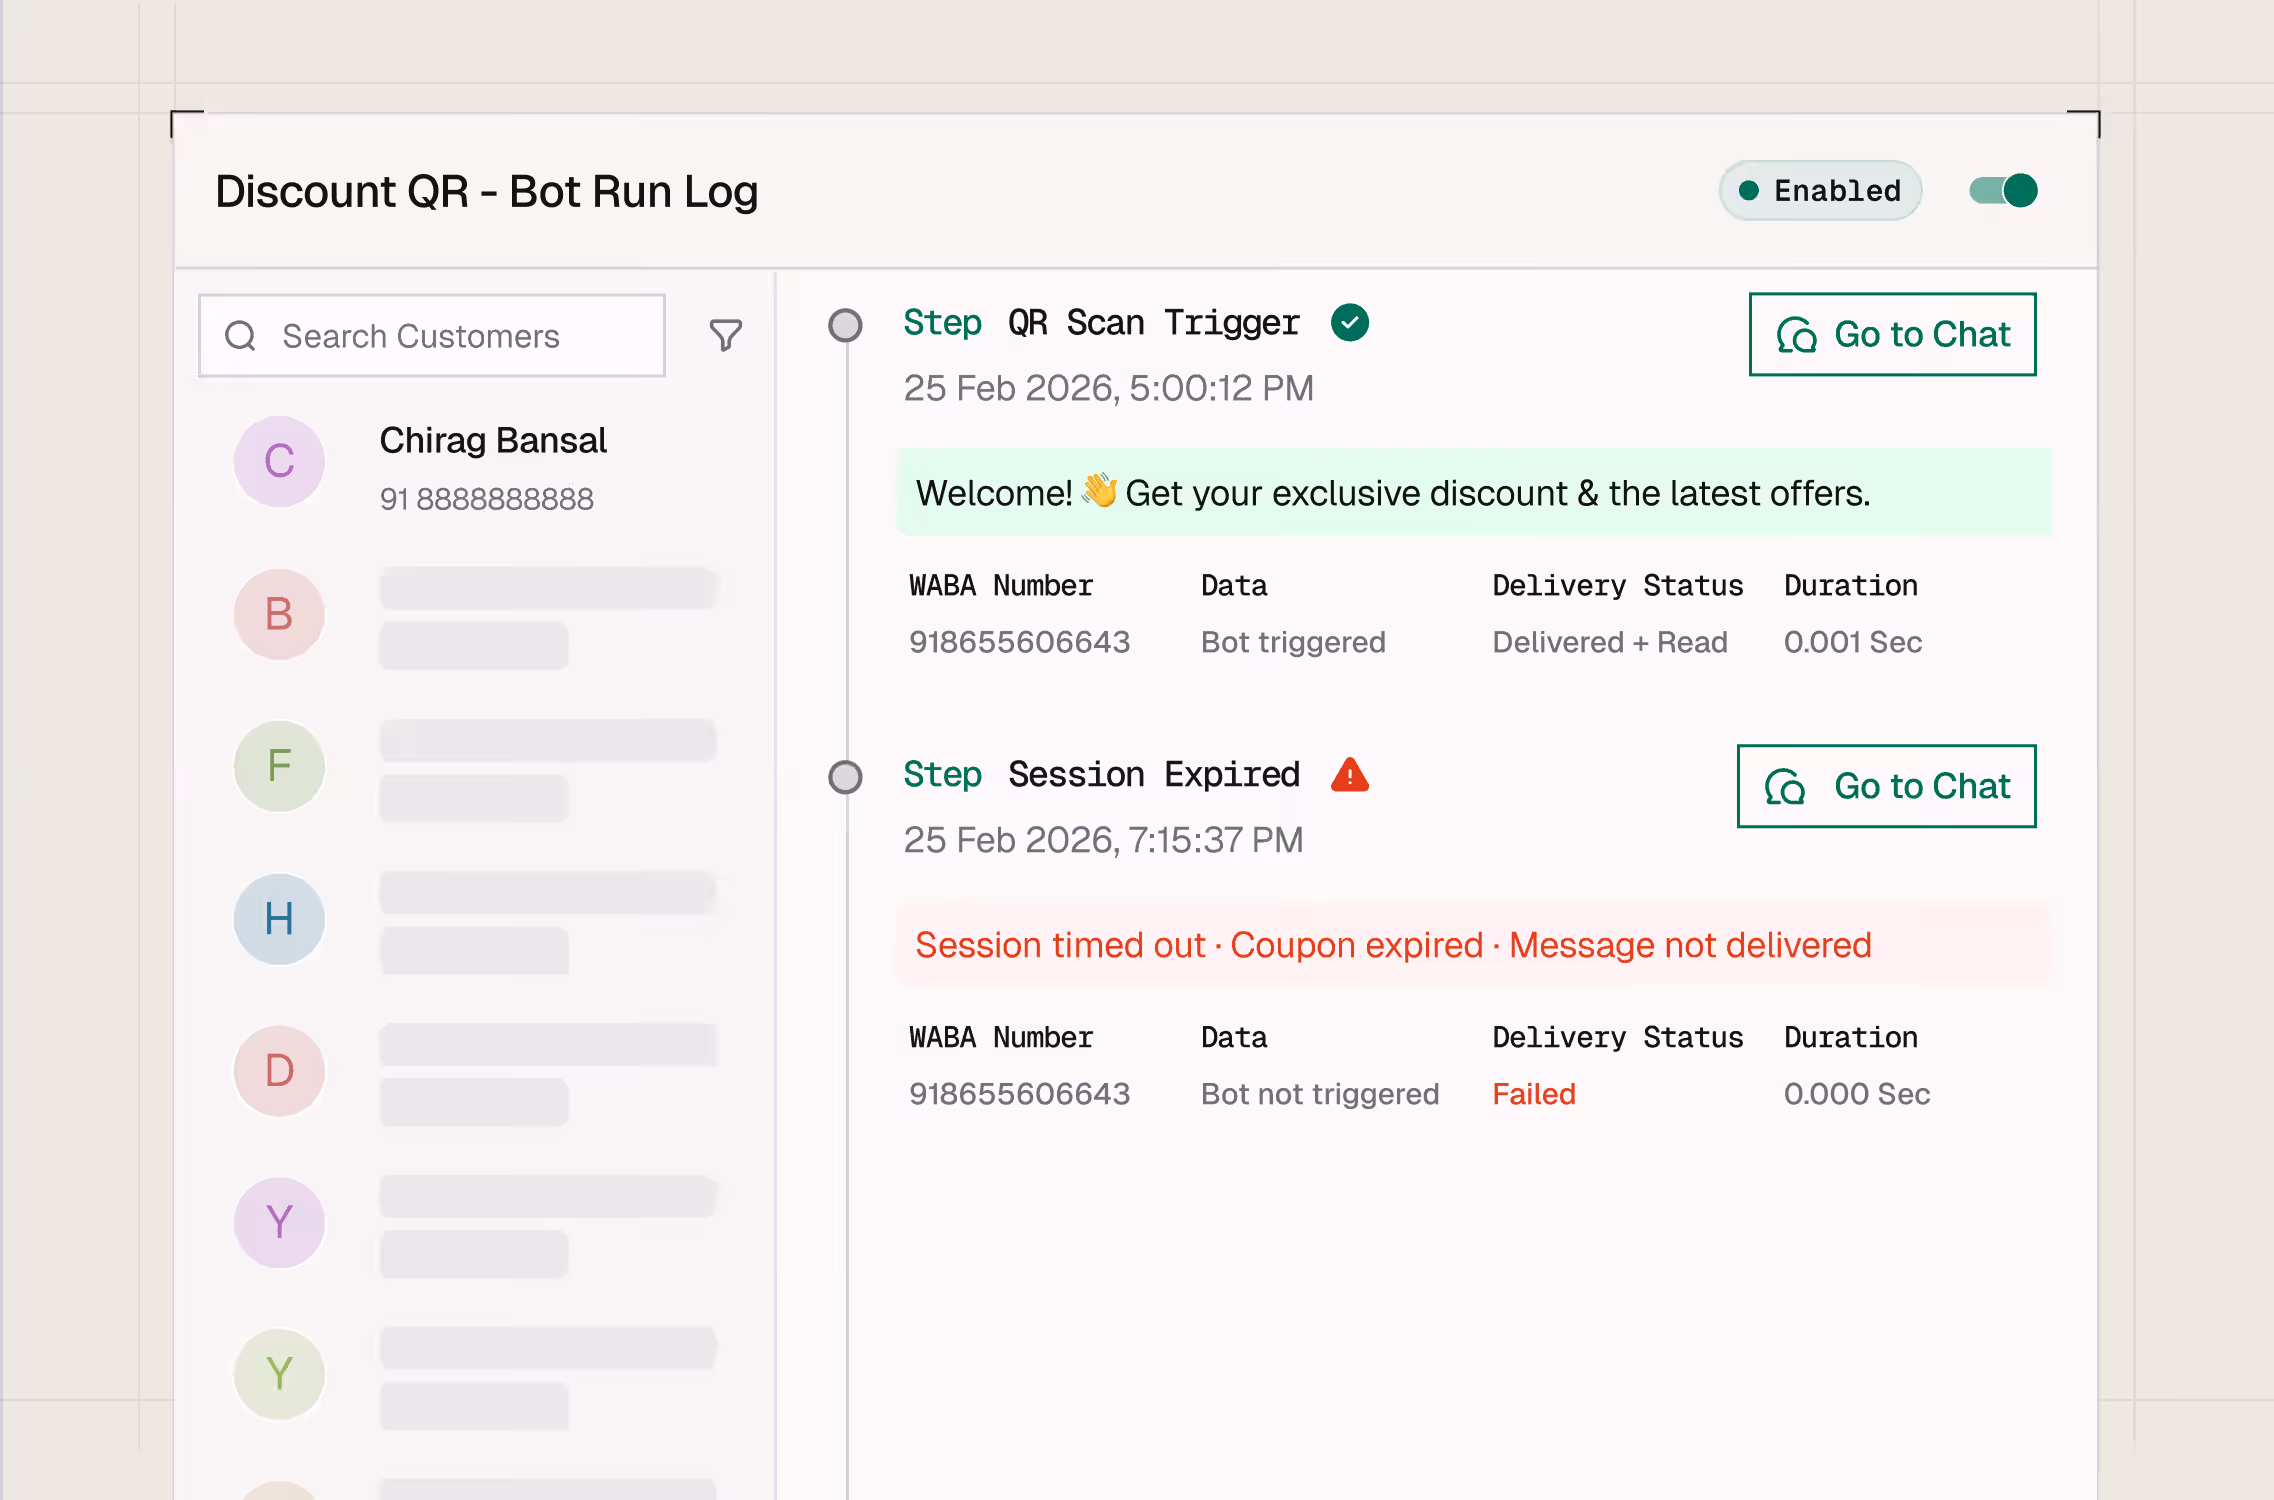Click the purple Y customer avatar
The height and width of the screenshot is (1500, 2274).
pos(279,1223)
